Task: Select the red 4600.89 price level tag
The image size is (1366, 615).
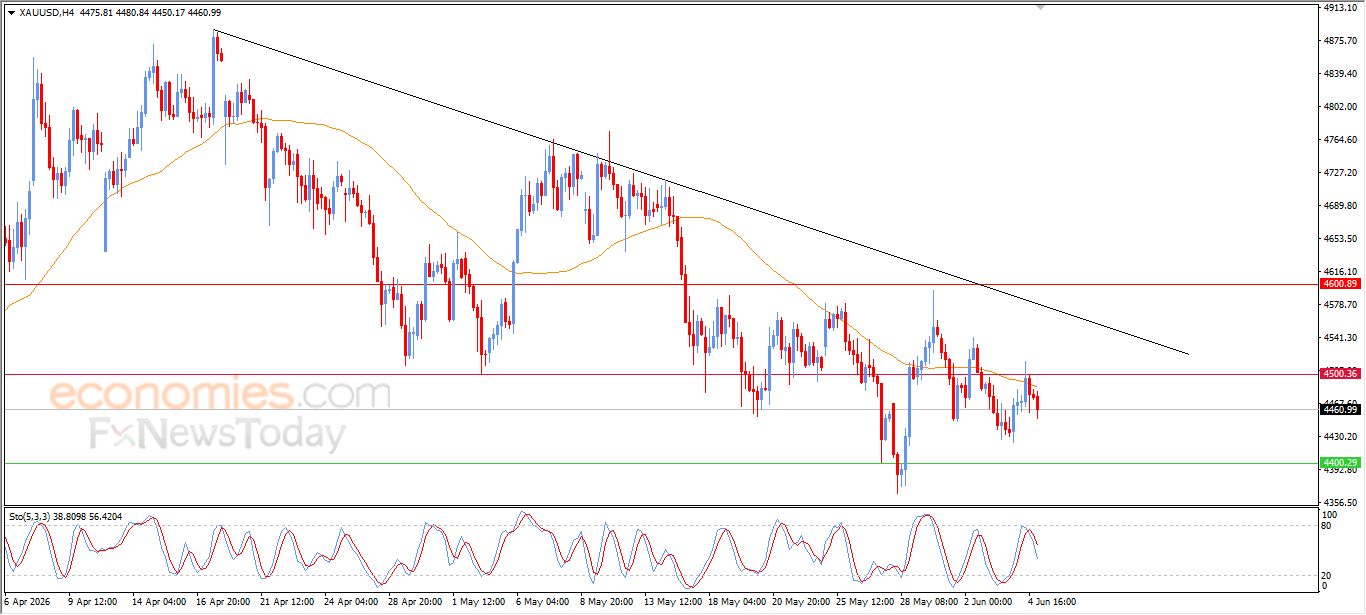Action: point(1340,284)
